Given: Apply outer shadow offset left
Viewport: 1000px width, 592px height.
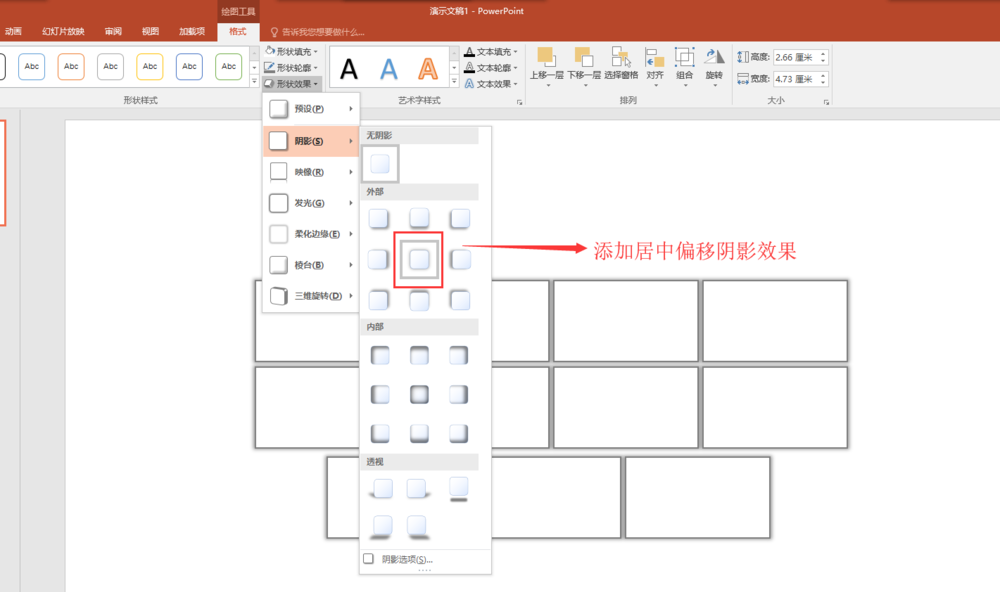Looking at the screenshot, I should (x=460, y=260).
